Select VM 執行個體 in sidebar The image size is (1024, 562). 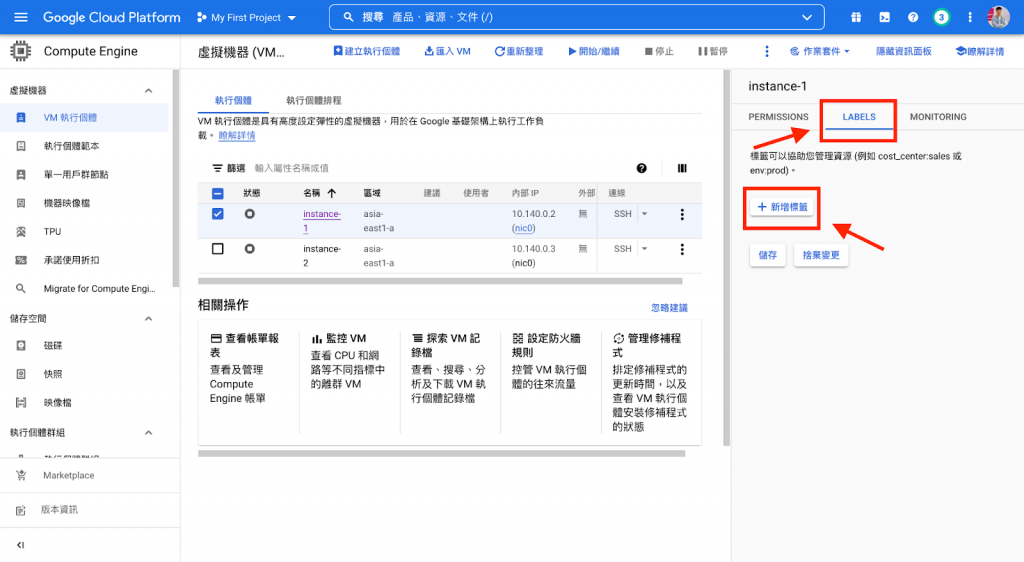(x=85, y=117)
